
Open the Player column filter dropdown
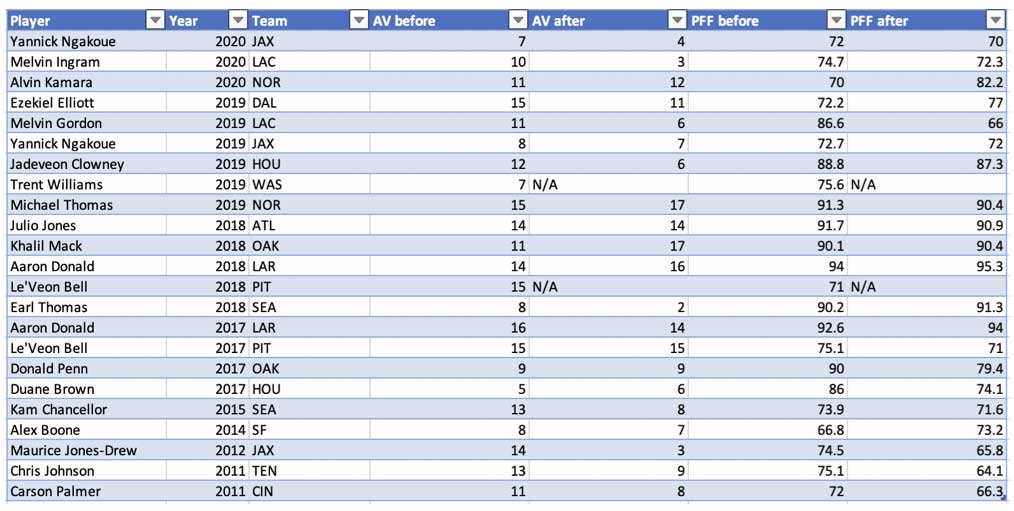pyautogui.click(x=156, y=21)
